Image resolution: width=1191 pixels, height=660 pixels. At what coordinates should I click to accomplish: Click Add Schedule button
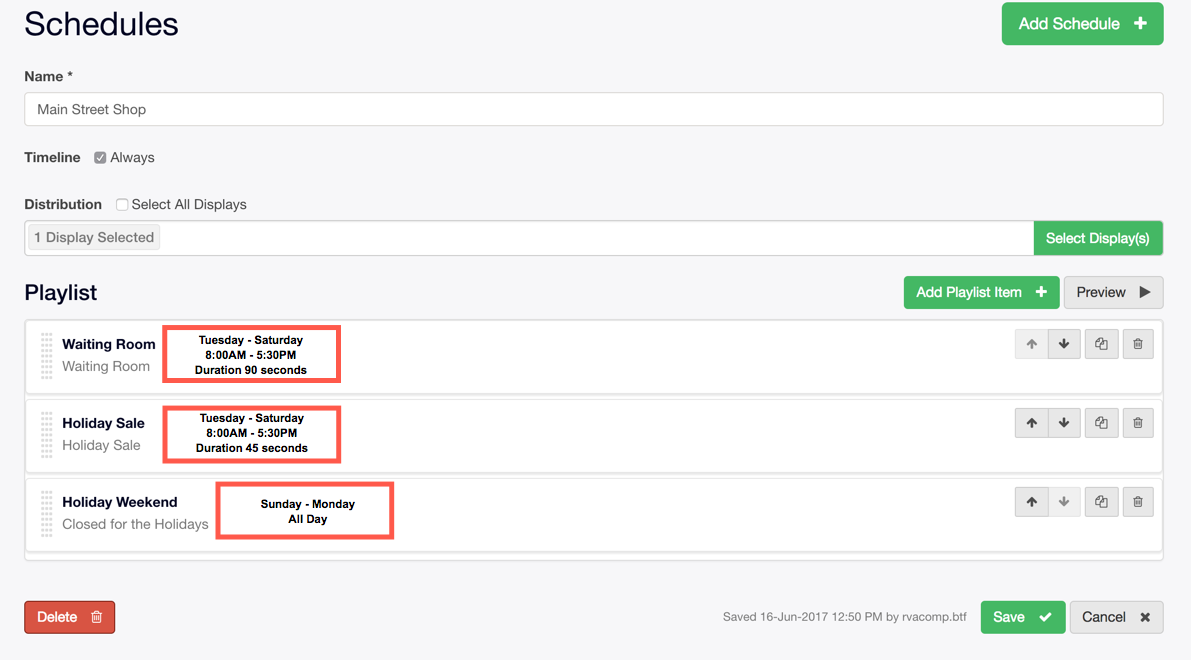[1082, 24]
